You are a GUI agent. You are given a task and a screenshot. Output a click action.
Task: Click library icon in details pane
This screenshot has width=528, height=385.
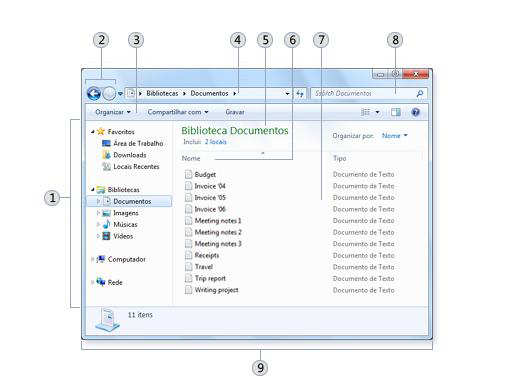pos(107,320)
